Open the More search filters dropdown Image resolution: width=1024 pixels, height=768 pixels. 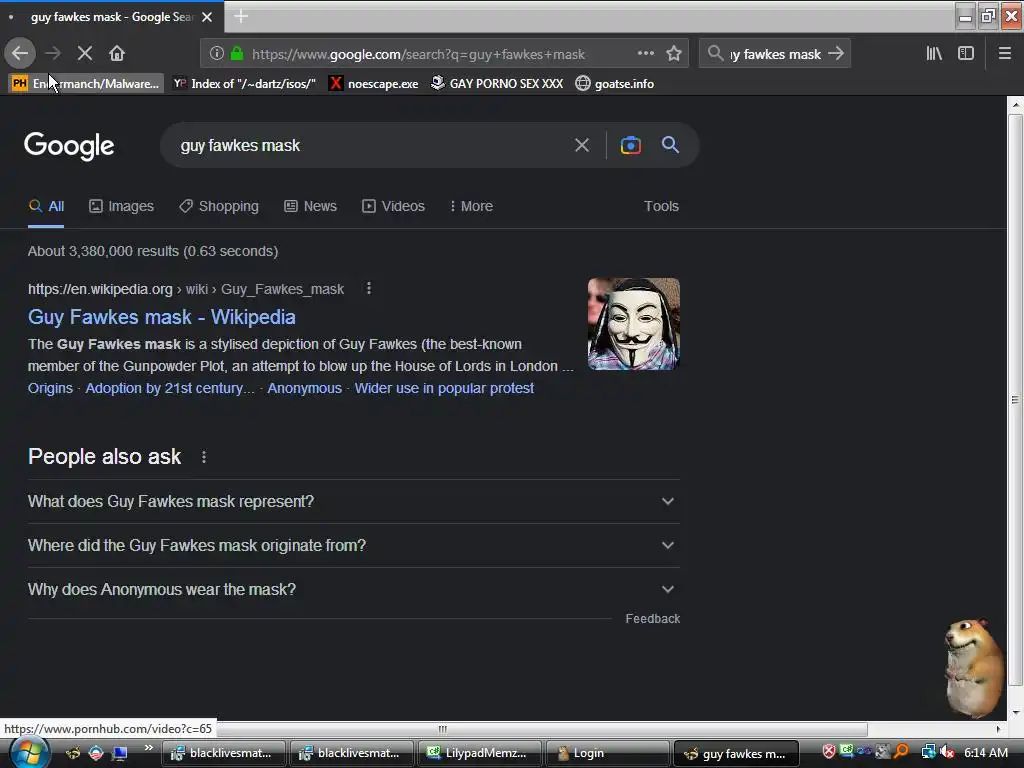click(x=471, y=206)
